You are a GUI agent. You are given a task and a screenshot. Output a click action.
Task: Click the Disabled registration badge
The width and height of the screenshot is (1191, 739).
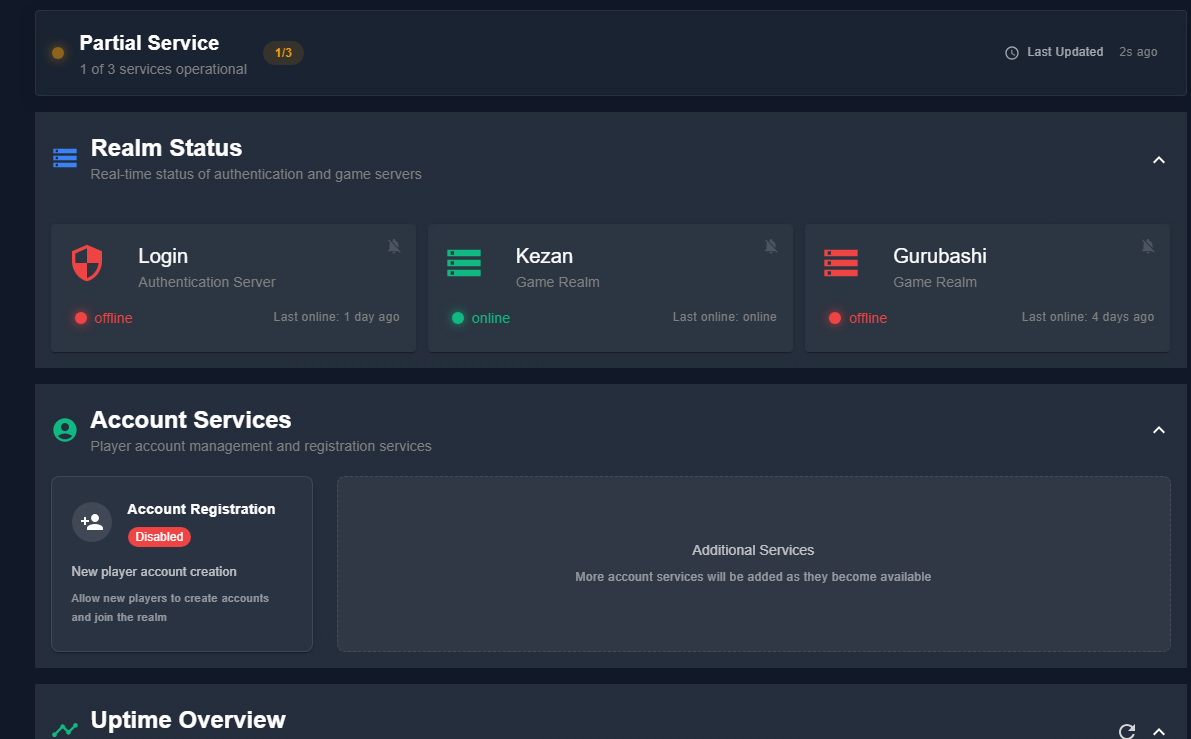160,537
